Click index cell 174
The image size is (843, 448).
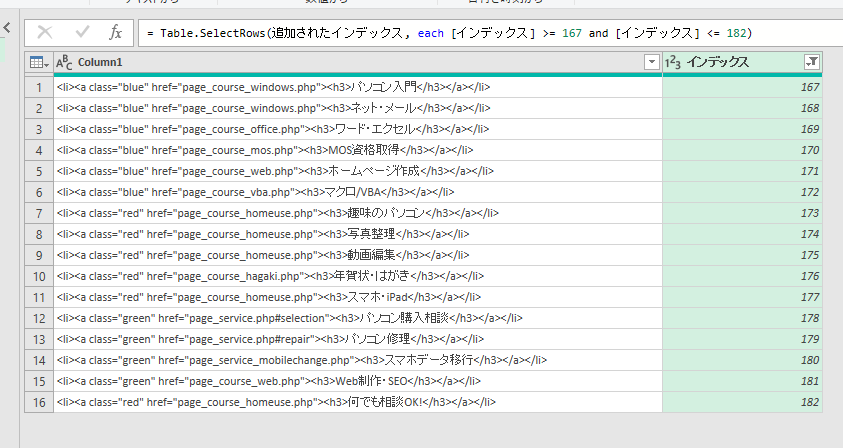coord(742,234)
